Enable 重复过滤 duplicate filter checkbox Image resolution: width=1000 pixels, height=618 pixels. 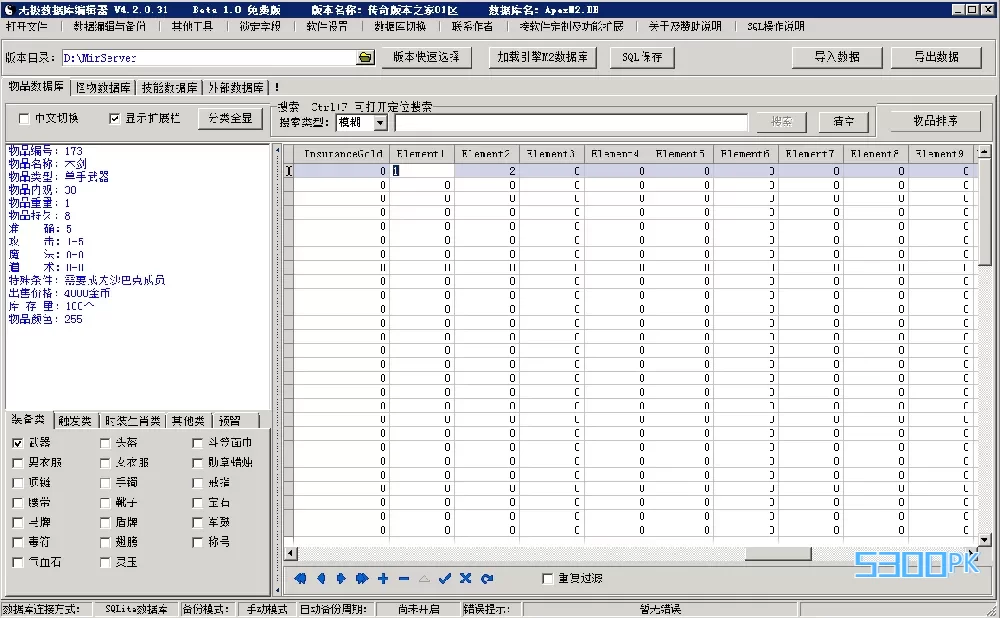547,578
